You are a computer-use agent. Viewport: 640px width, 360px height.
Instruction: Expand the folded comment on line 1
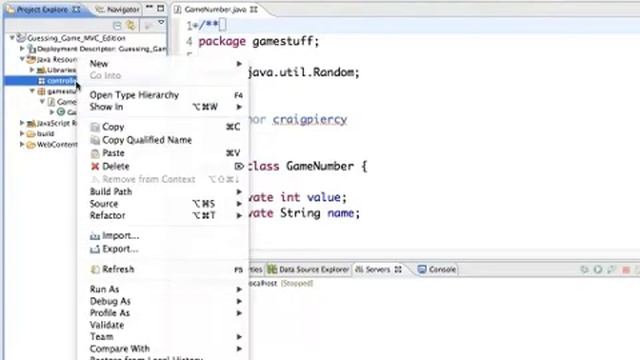(195, 25)
